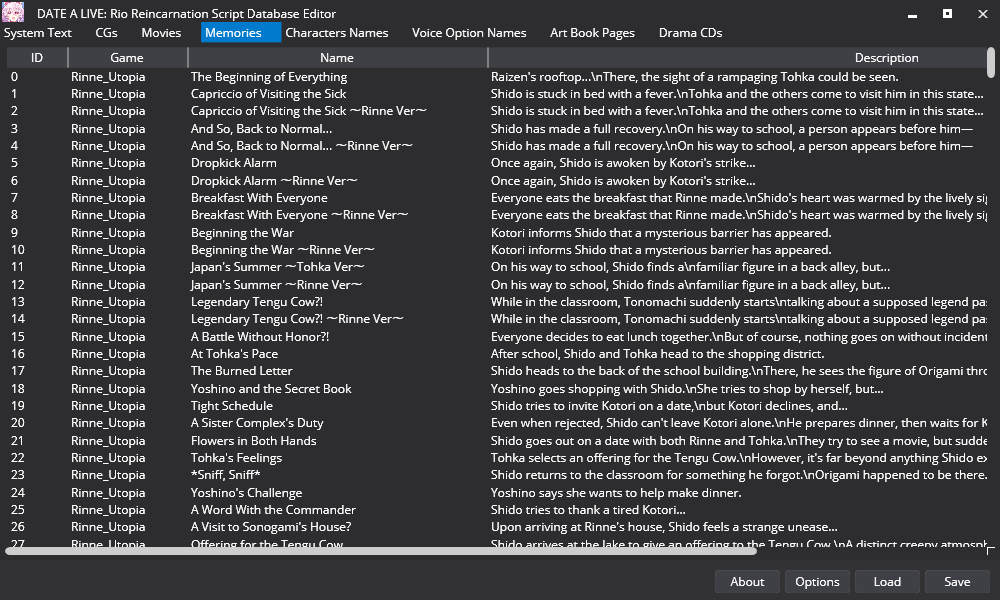Click description 'Yoshino says she wants to help'

tap(615, 492)
